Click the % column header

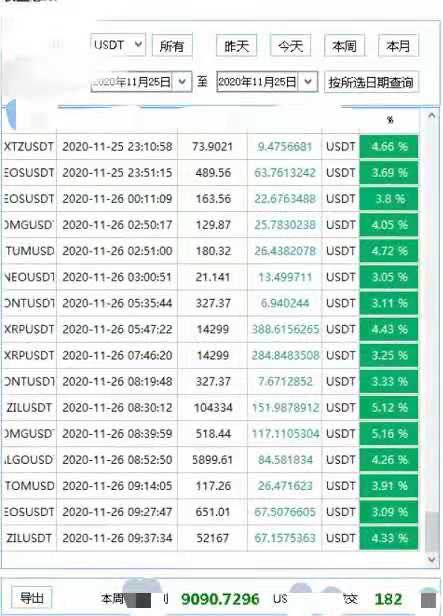click(x=390, y=120)
